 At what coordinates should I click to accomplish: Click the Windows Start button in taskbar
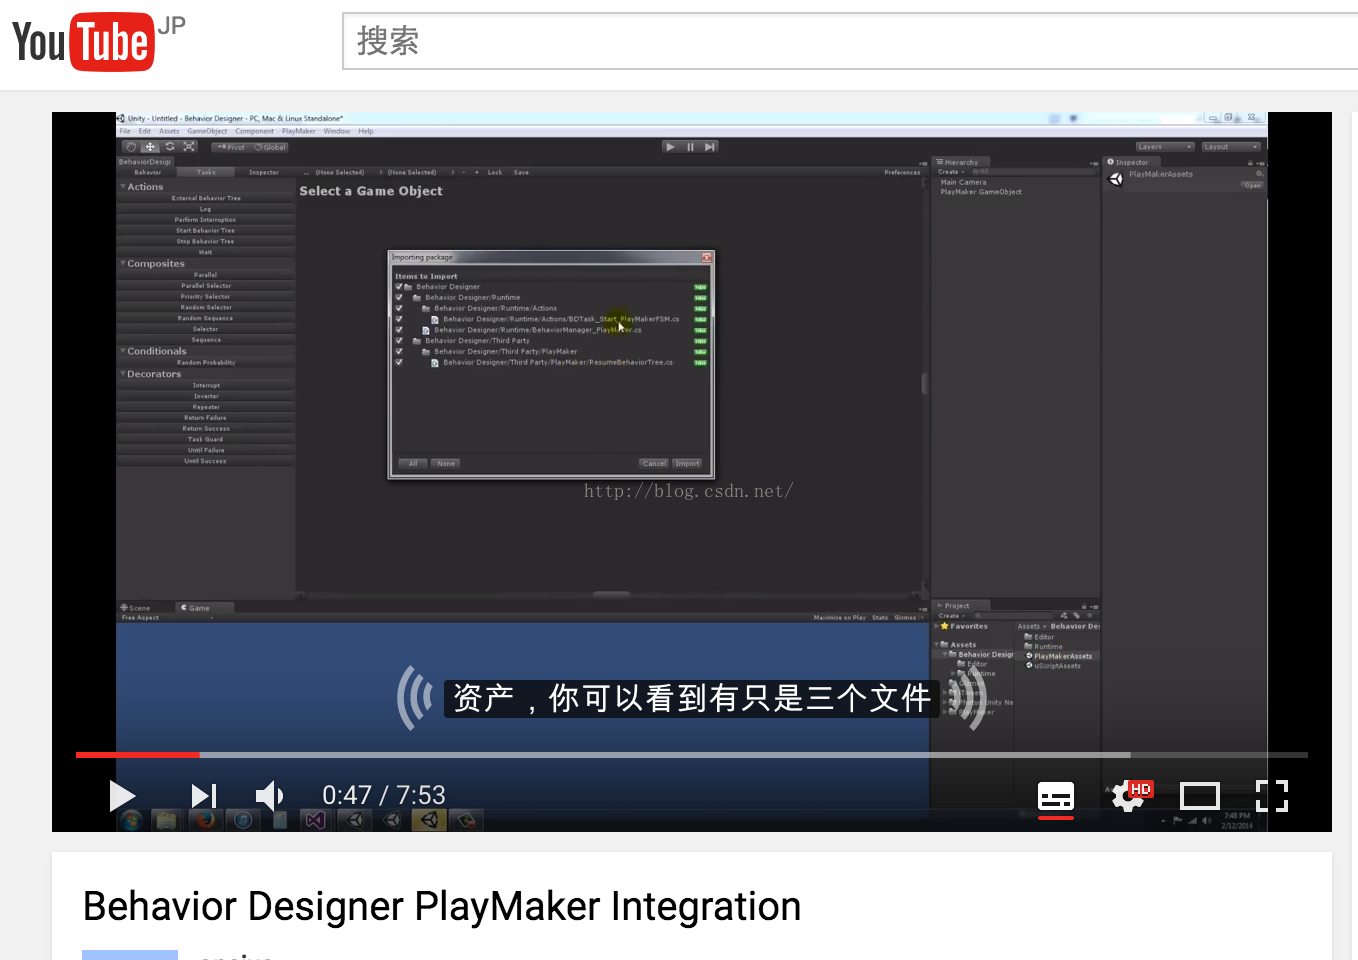pos(131,820)
